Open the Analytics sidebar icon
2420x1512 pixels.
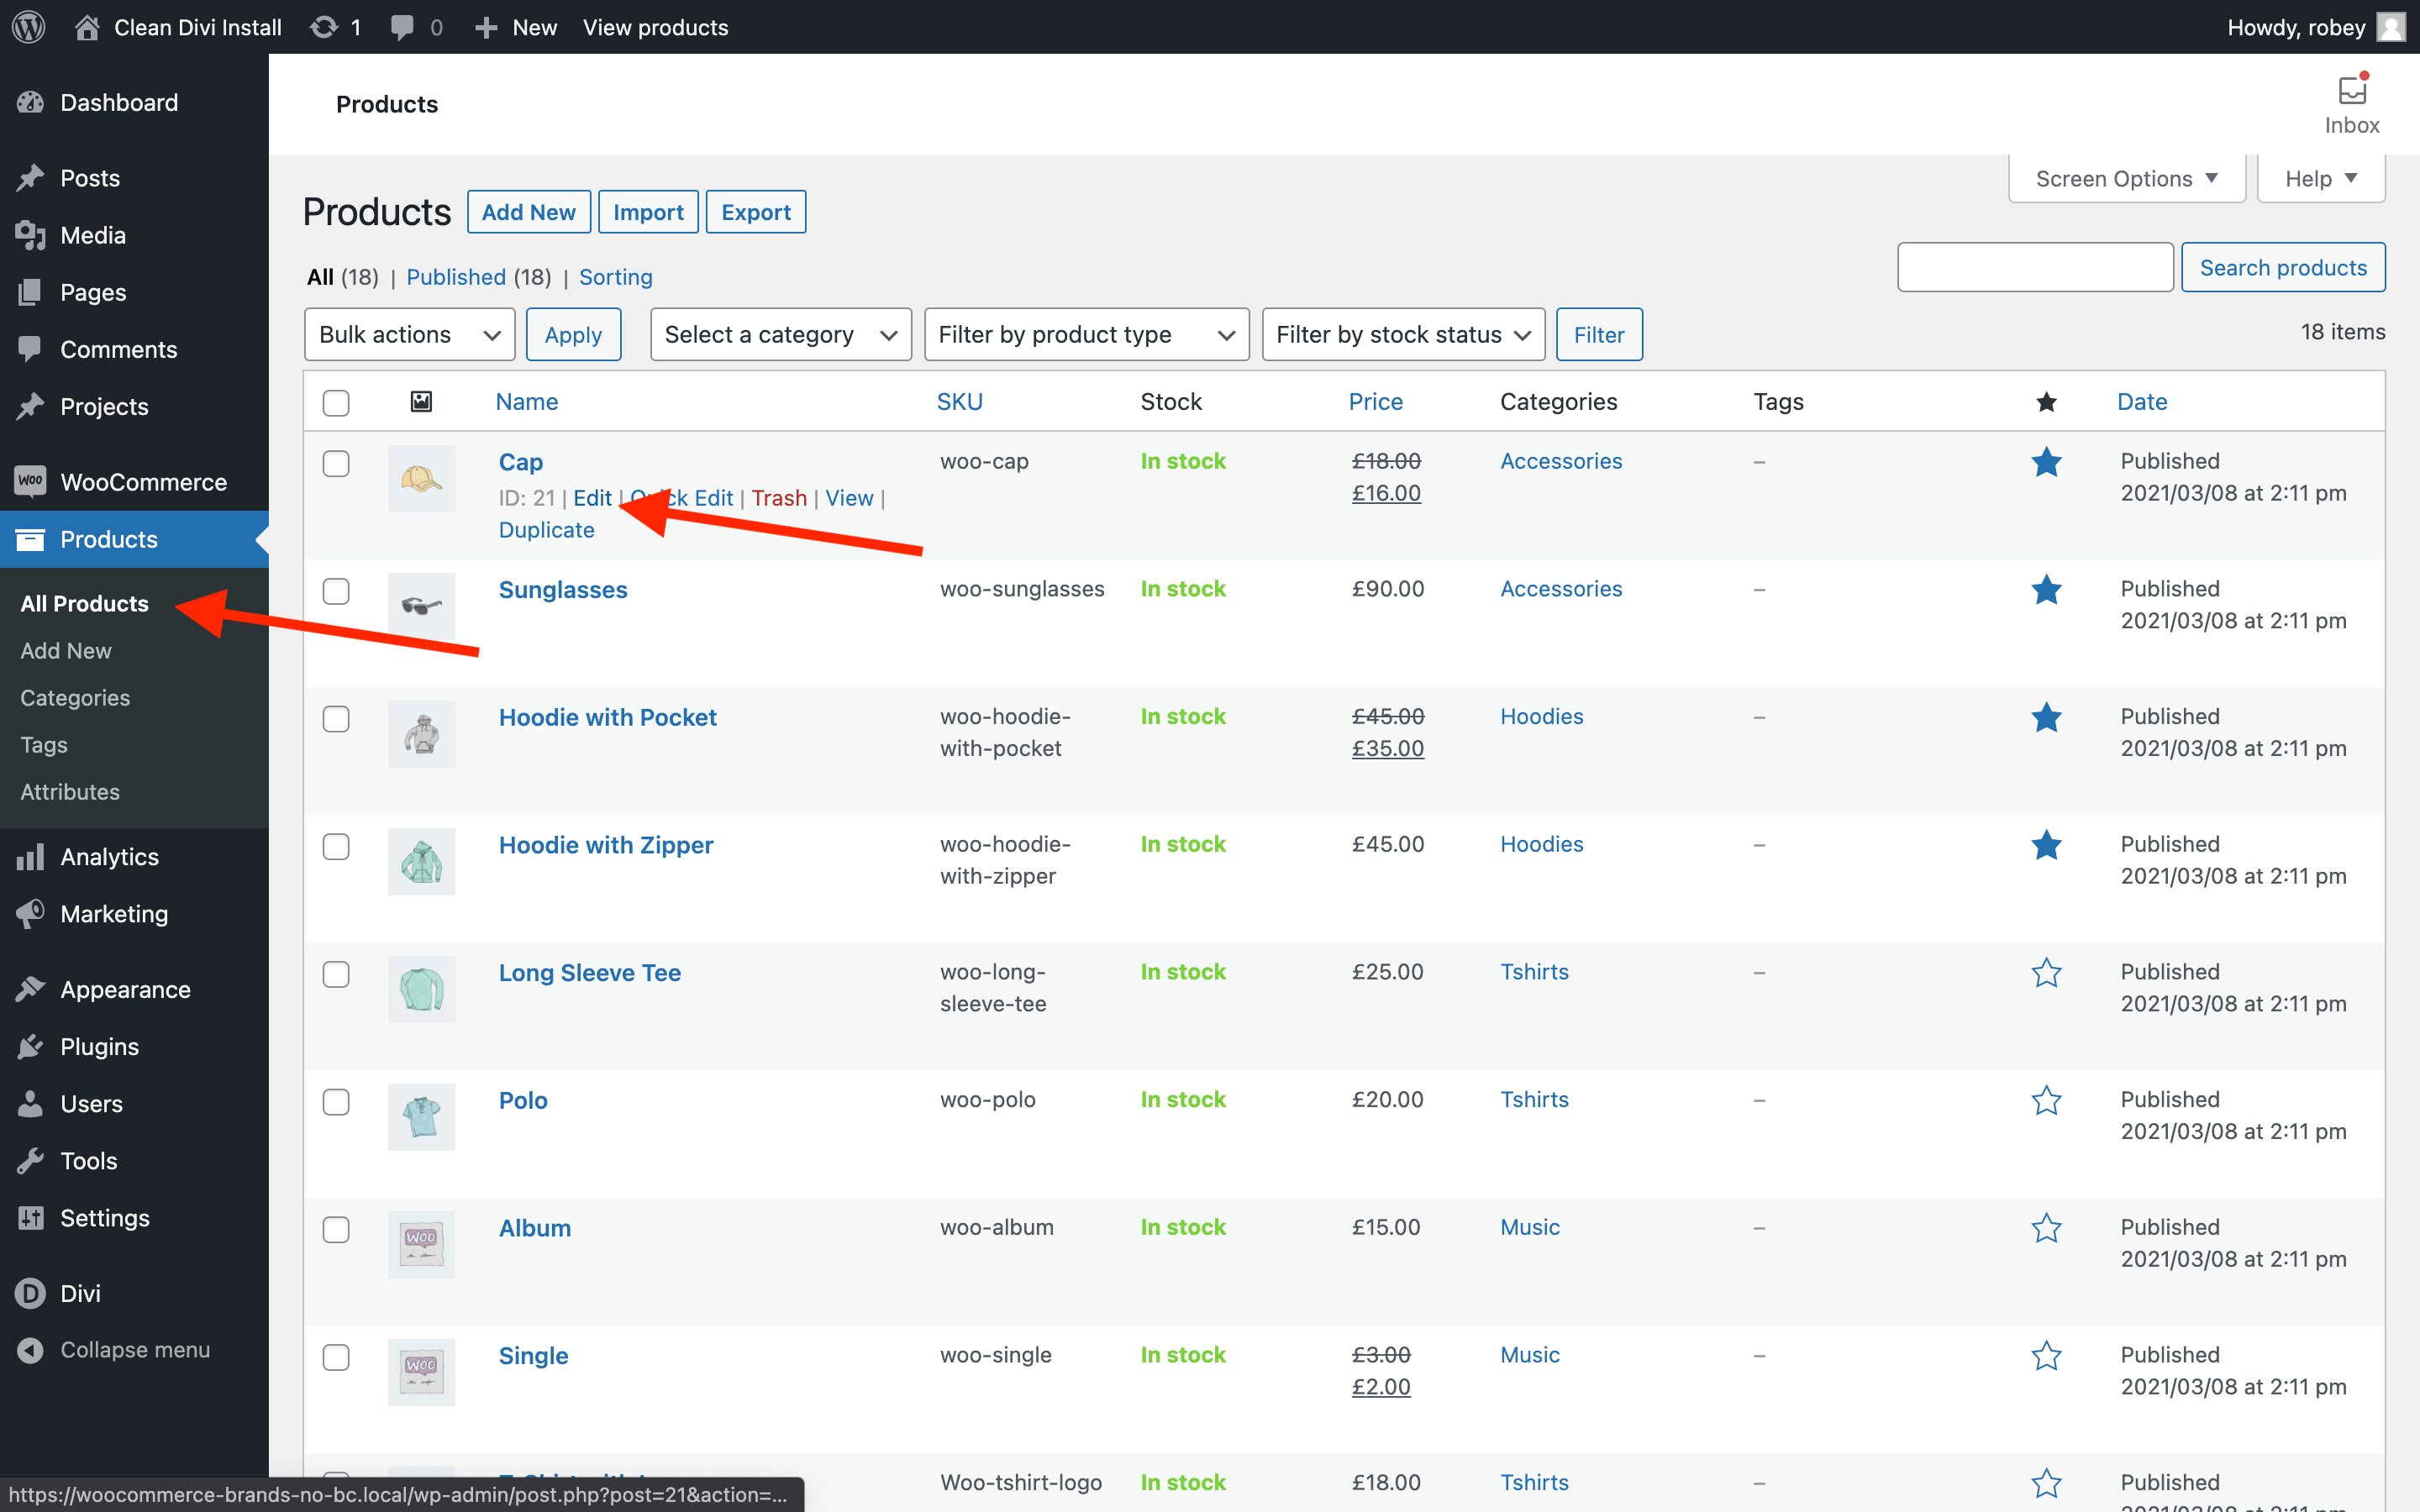point(30,857)
